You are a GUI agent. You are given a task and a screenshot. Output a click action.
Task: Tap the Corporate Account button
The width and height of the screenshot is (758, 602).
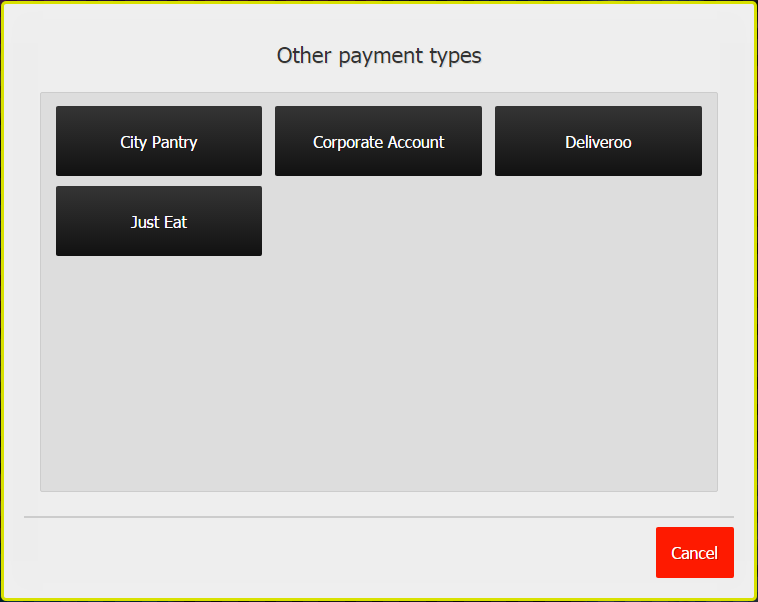coord(378,141)
